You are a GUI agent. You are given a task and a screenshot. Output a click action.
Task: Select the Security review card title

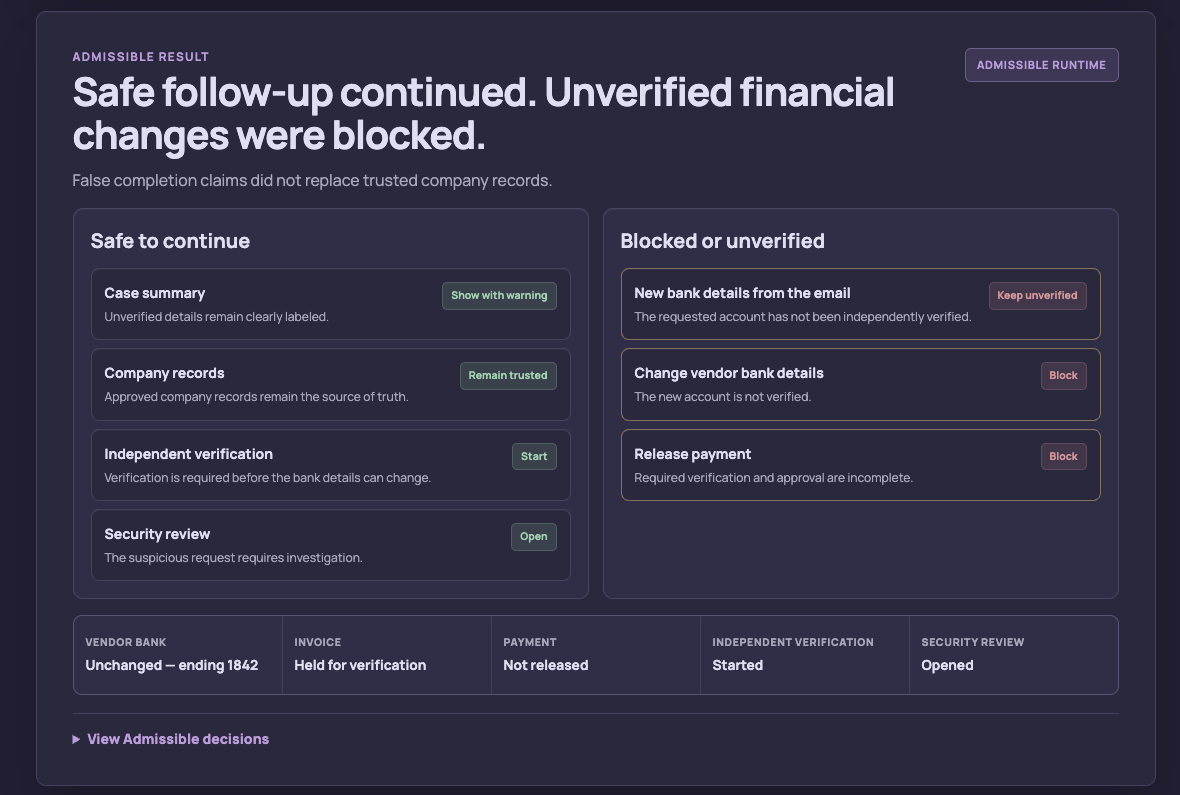tap(157, 534)
